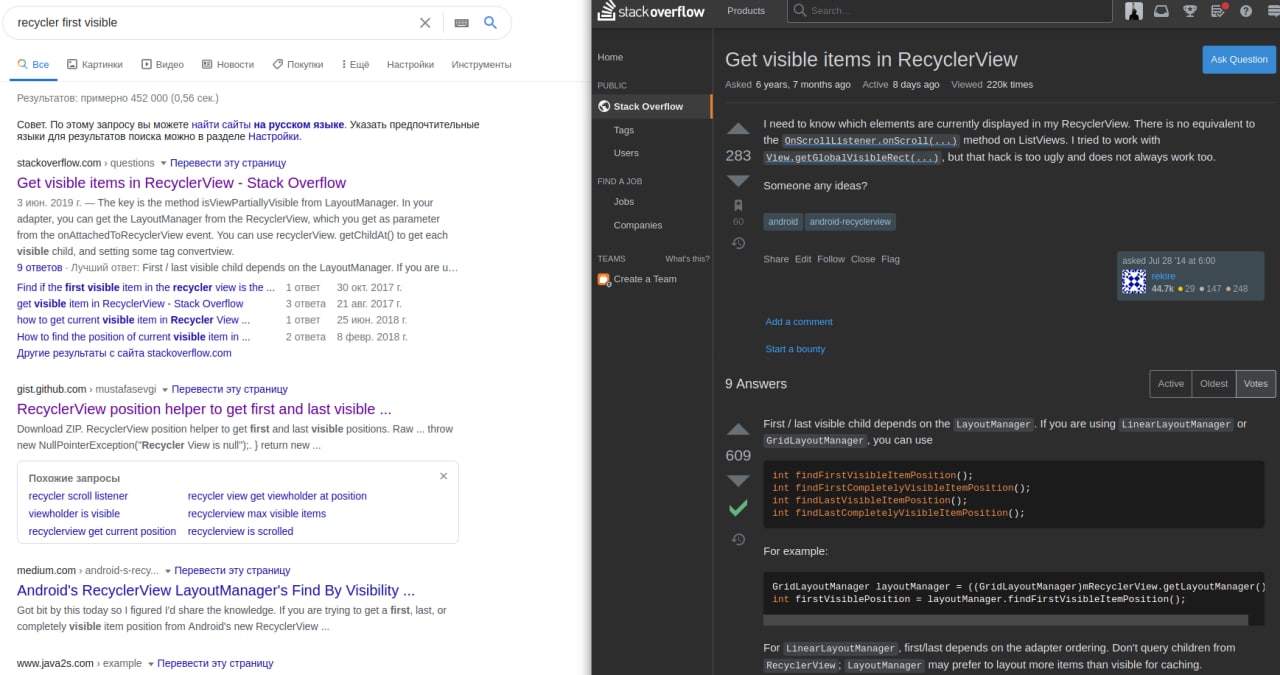The width and height of the screenshot is (1280, 675).
Task: Open the Stack Overflow logo home link
Action: click(x=651, y=11)
